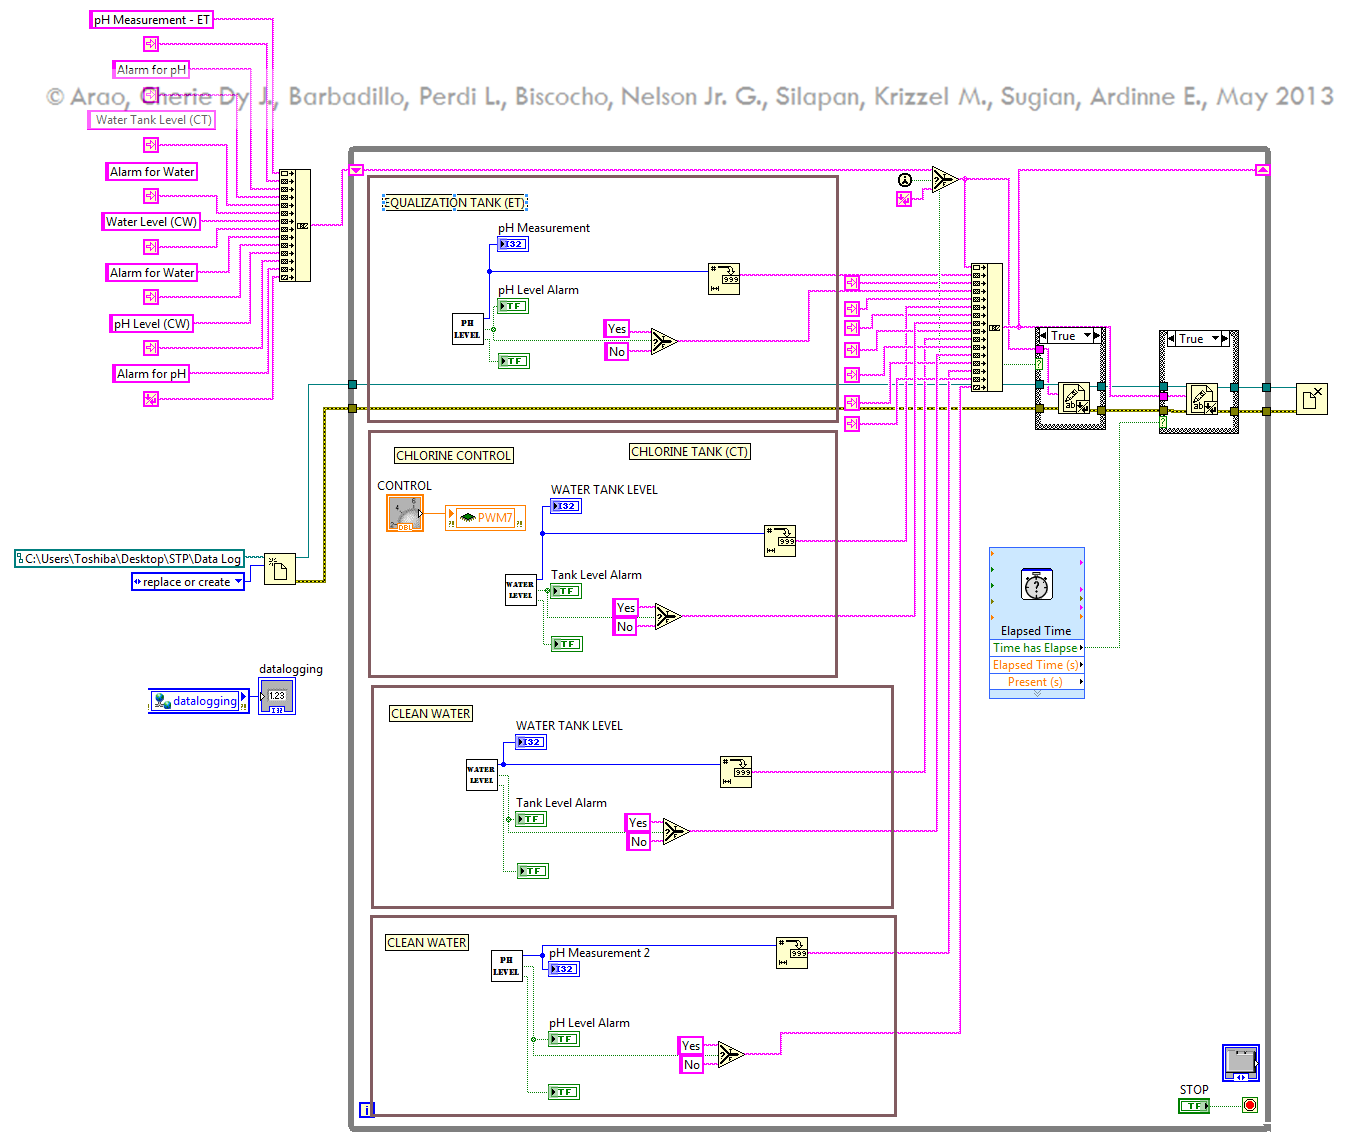Screen dimensions: 1354x1142
Task: Select the Yes string constant in Equalization Tank
Action: [x=617, y=329]
